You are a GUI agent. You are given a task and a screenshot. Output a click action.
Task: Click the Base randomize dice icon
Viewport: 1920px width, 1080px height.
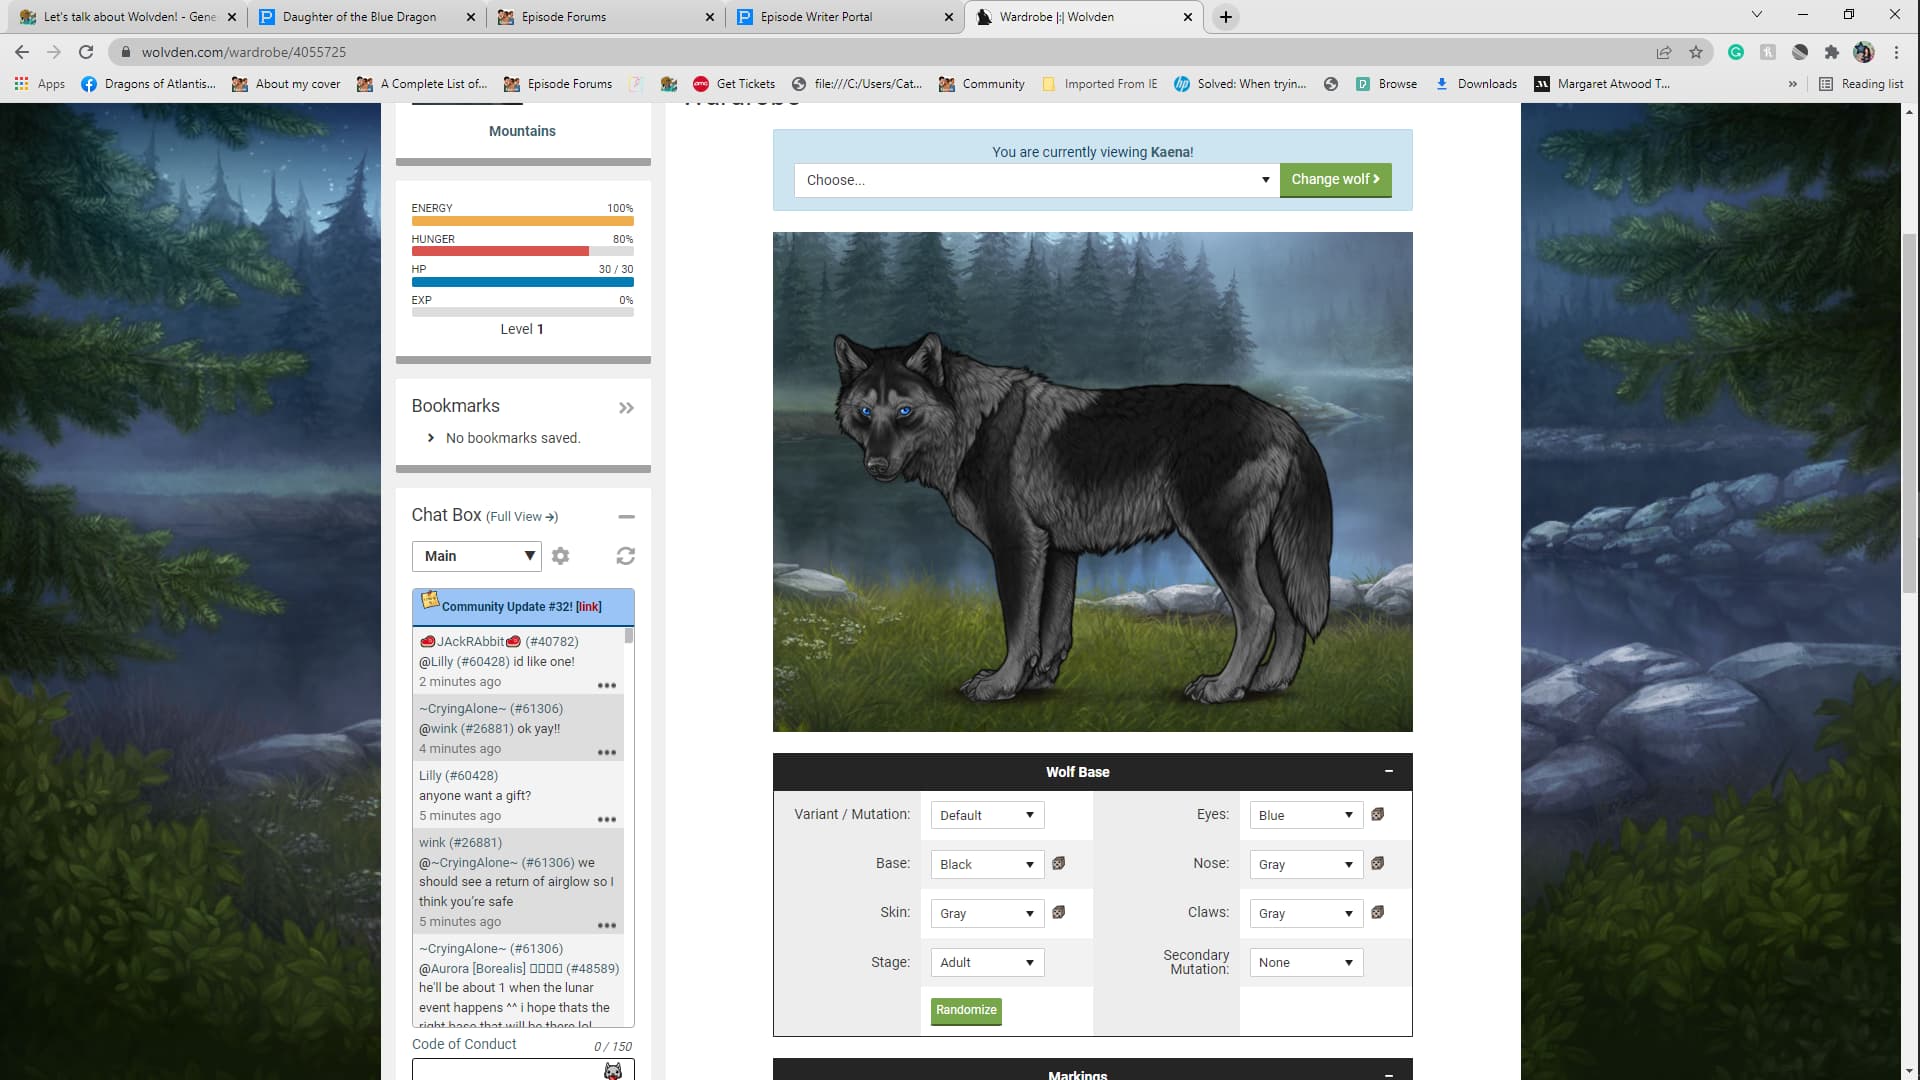click(x=1058, y=863)
